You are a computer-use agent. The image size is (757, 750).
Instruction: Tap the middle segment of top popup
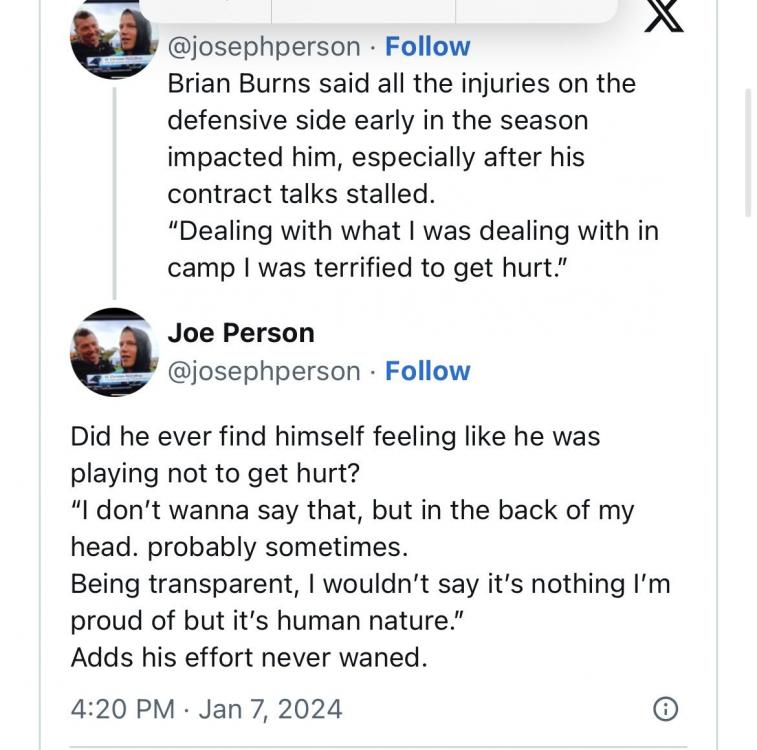point(363,10)
